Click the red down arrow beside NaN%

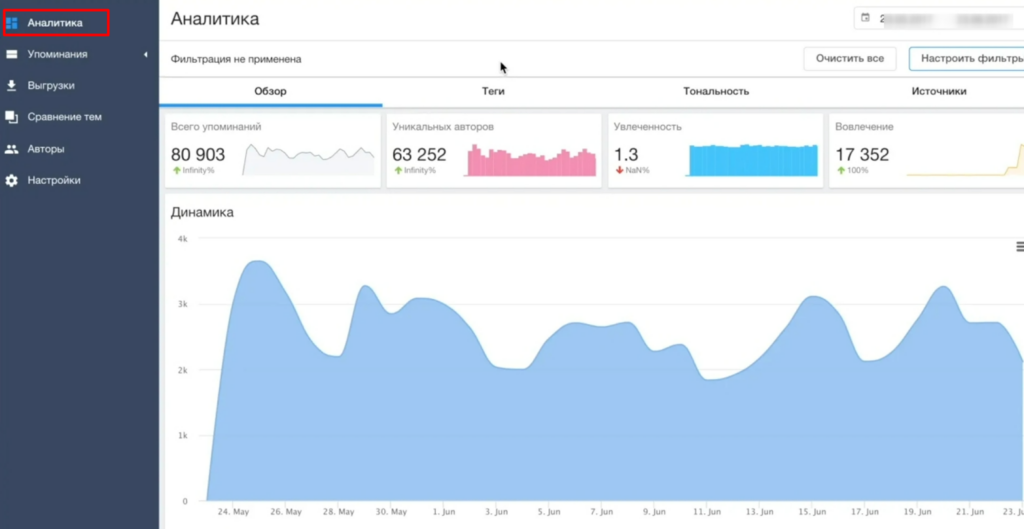(619, 170)
